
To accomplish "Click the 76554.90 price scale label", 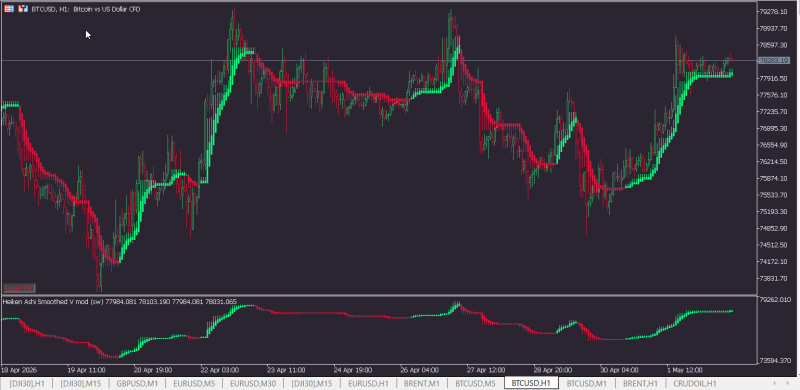I will pos(774,145).
